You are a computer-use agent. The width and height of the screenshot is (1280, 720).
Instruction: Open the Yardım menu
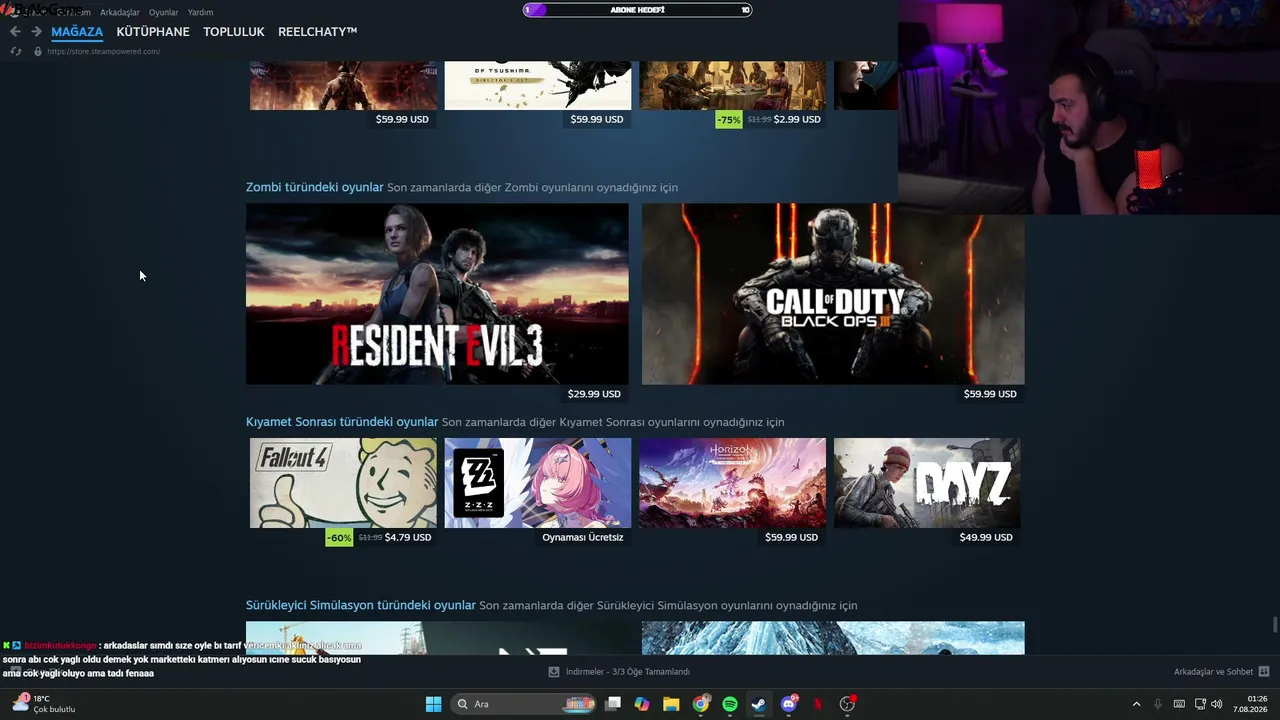pos(201,12)
